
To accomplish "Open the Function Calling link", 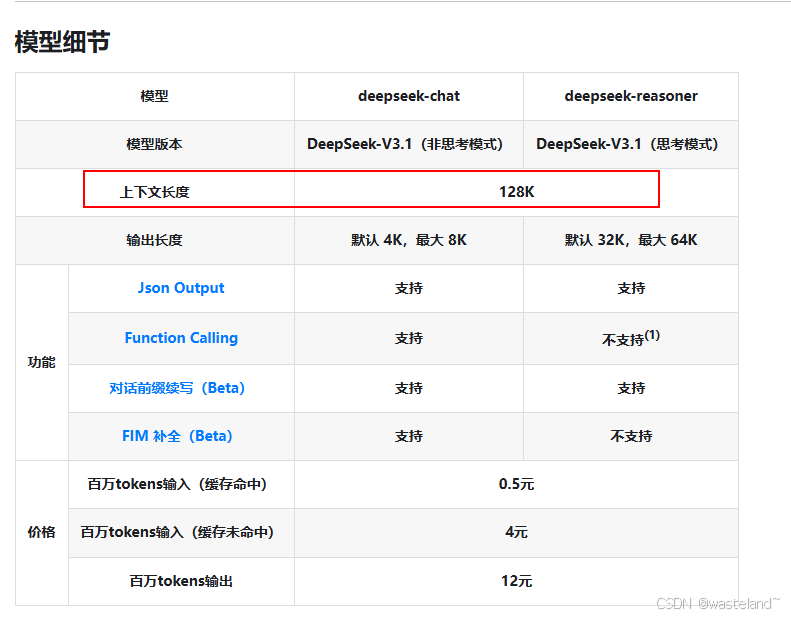I will pos(181,338).
